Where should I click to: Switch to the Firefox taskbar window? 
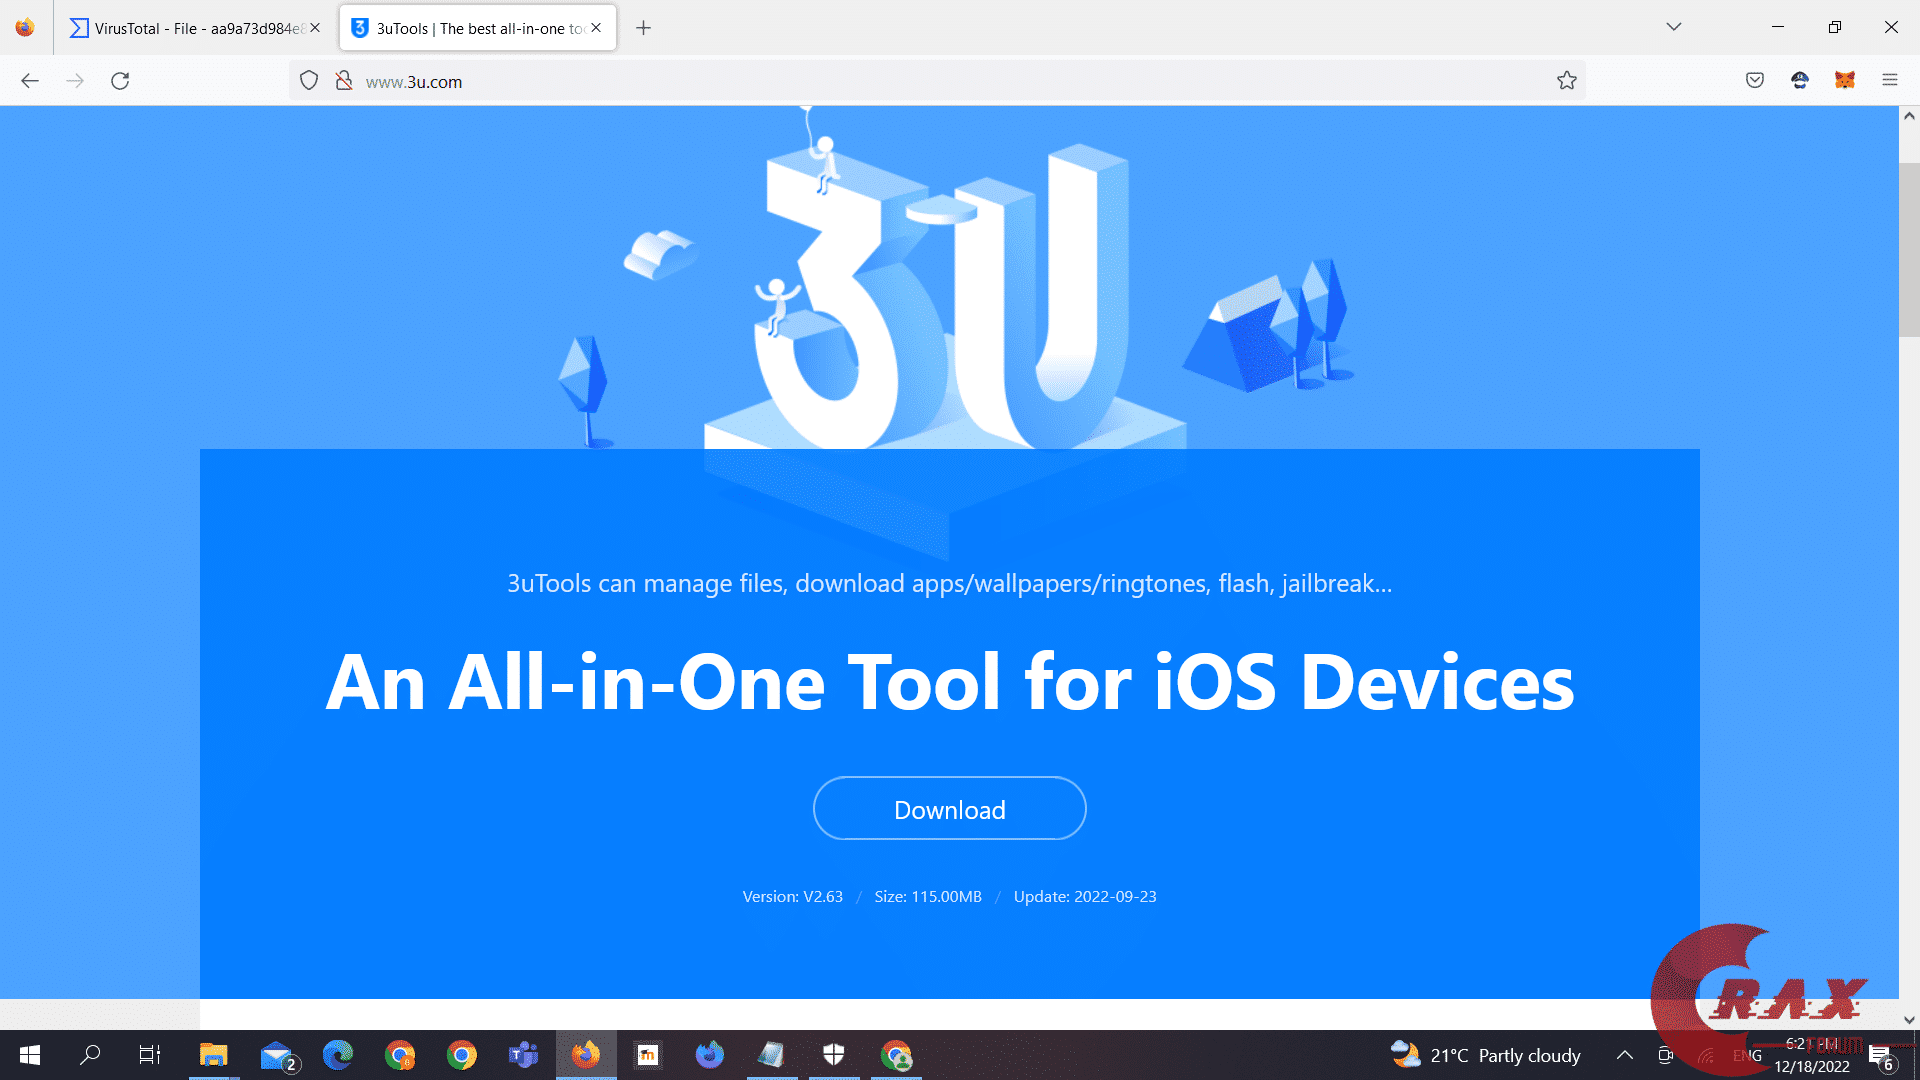coord(586,1055)
